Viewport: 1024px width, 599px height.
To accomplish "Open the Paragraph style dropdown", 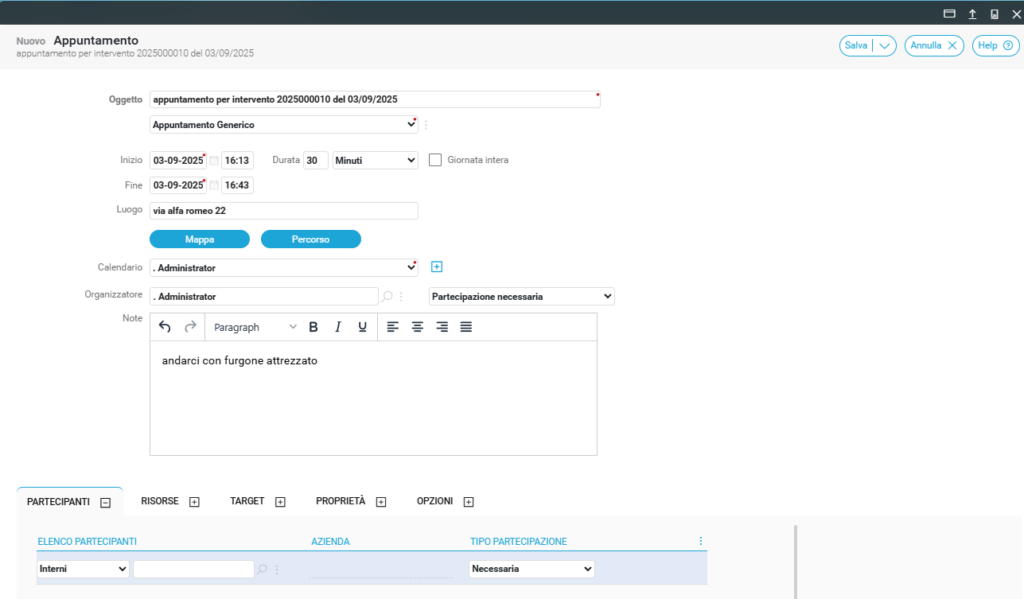I will (255, 327).
